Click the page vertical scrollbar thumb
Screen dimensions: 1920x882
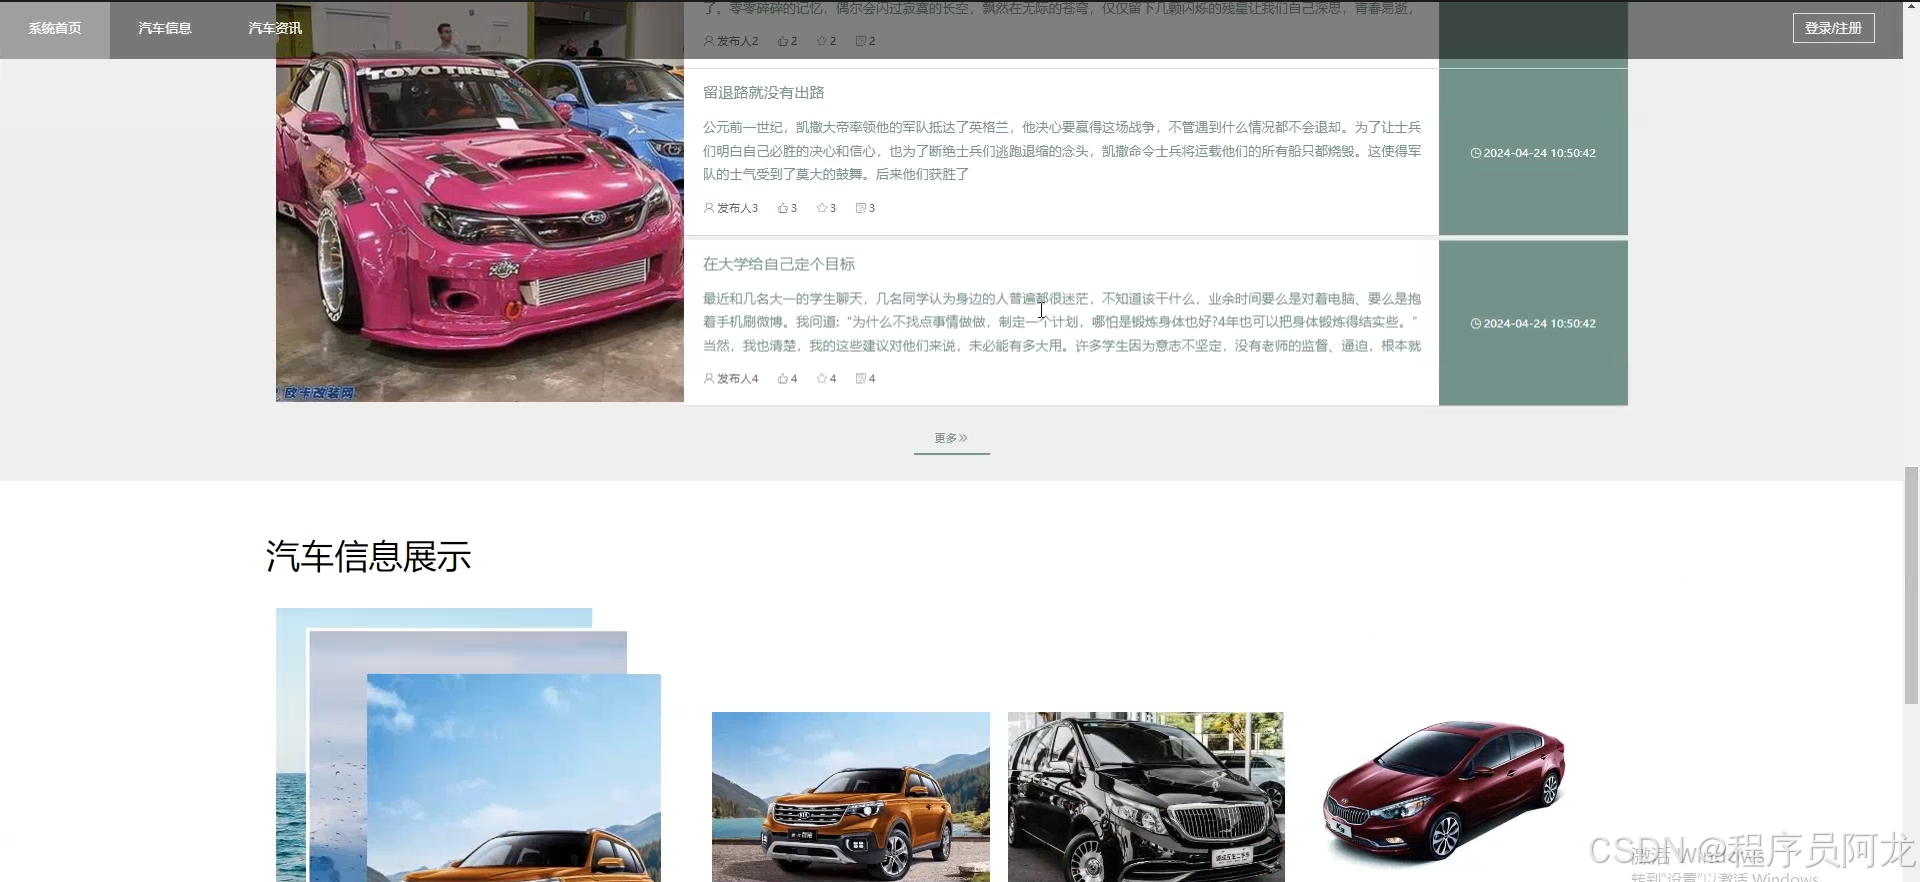click(x=1911, y=585)
